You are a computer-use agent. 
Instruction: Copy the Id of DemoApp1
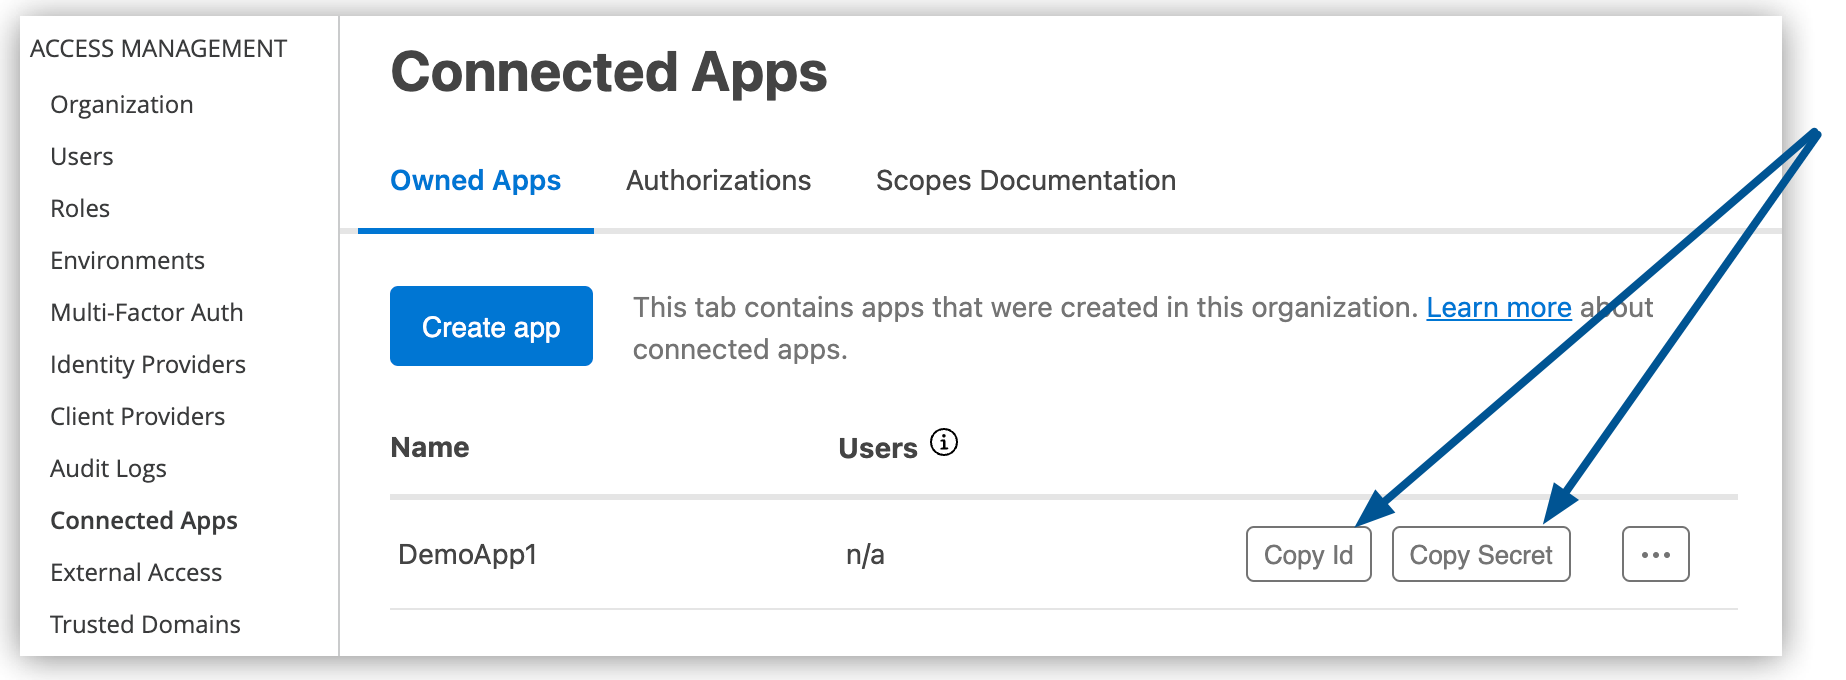[x=1308, y=554]
